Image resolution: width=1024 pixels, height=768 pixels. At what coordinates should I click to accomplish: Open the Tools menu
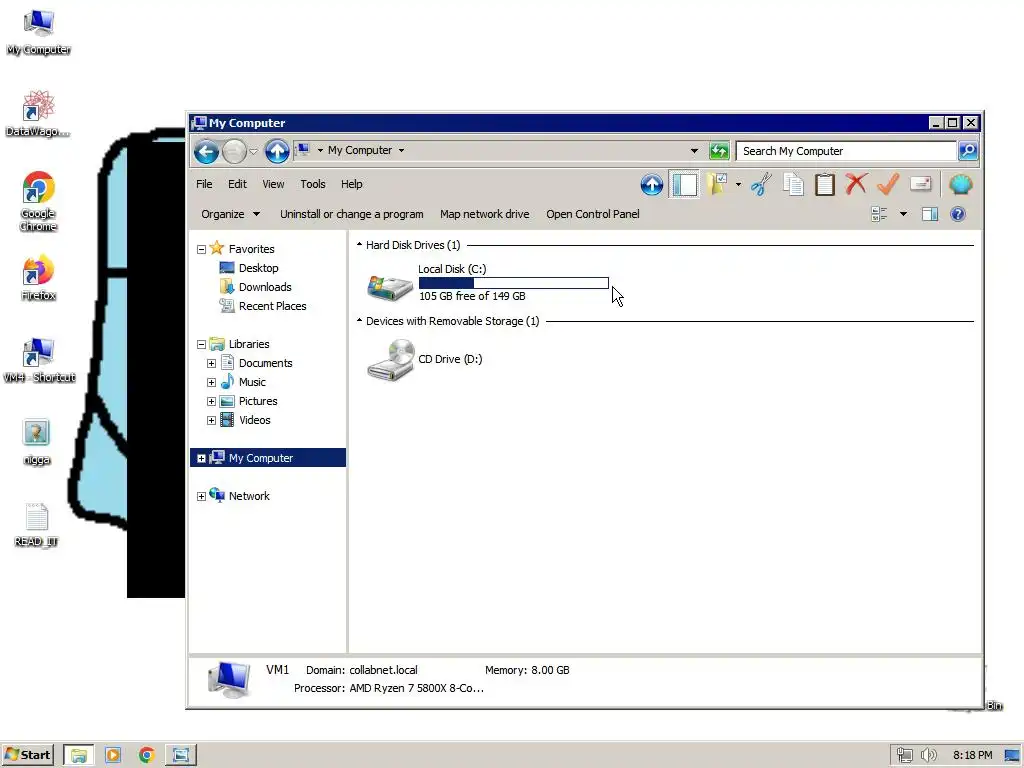pos(313,184)
